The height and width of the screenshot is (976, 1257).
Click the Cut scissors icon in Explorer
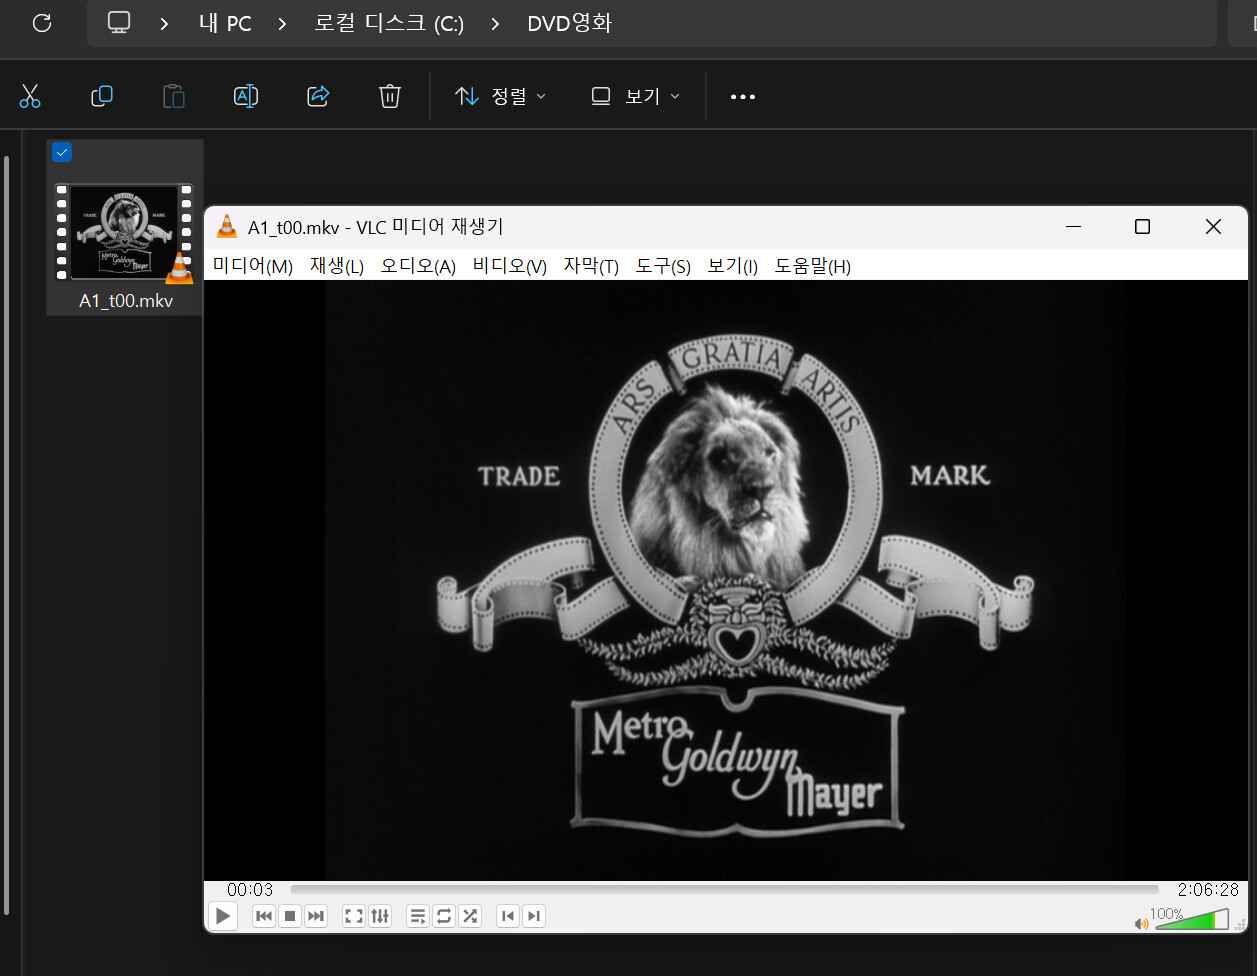pos(30,96)
